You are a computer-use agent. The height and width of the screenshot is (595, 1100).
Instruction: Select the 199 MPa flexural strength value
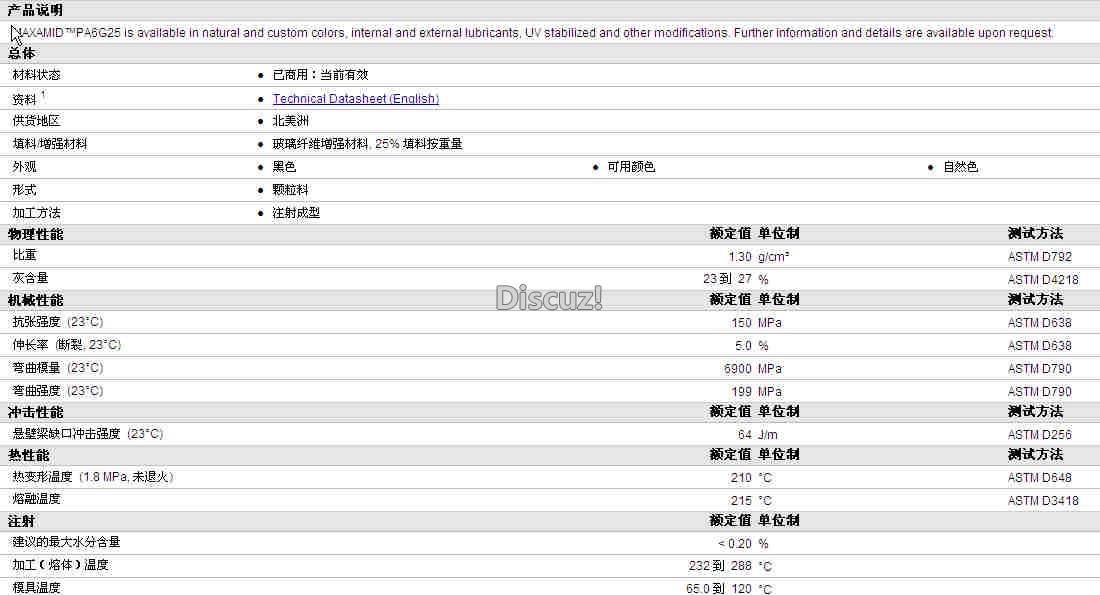point(756,392)
